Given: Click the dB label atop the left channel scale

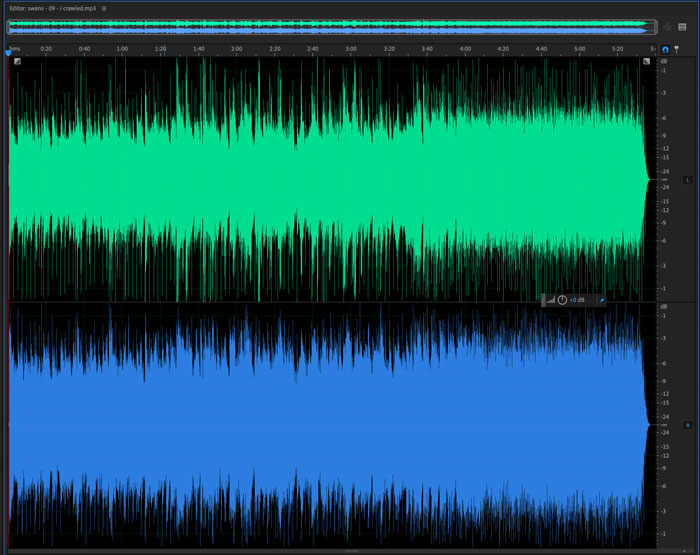Looking at the screenshot, I should (664, 61).
